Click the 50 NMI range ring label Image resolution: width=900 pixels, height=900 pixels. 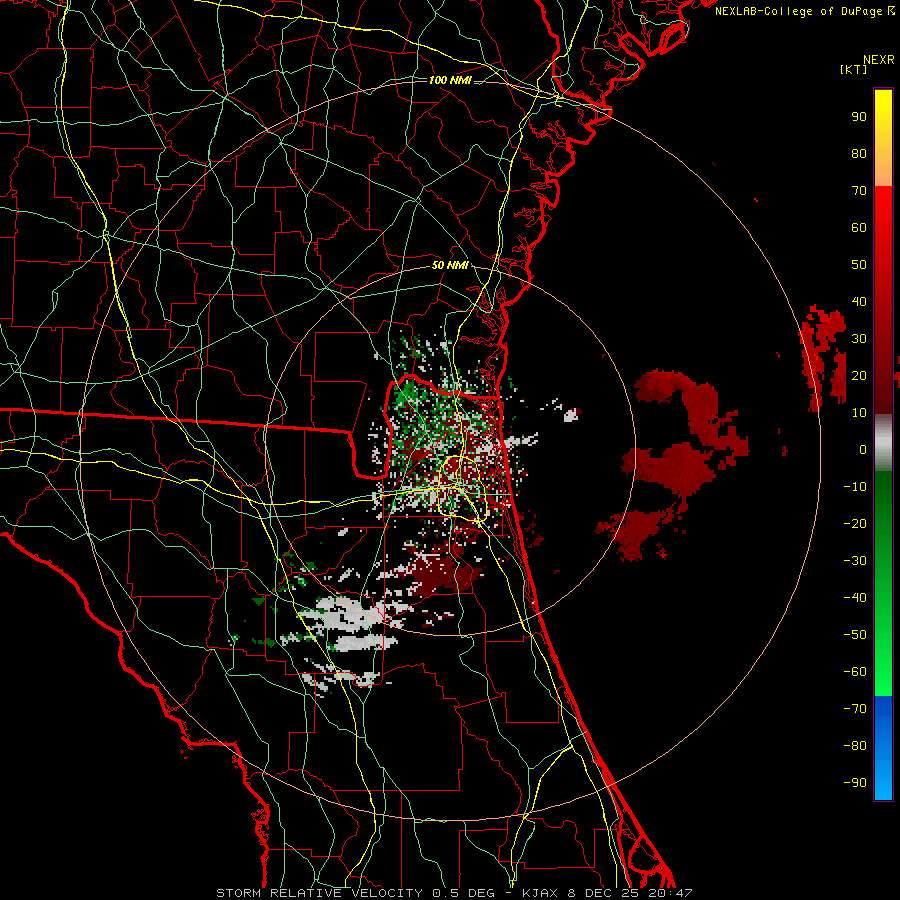(x=450, y=265)
